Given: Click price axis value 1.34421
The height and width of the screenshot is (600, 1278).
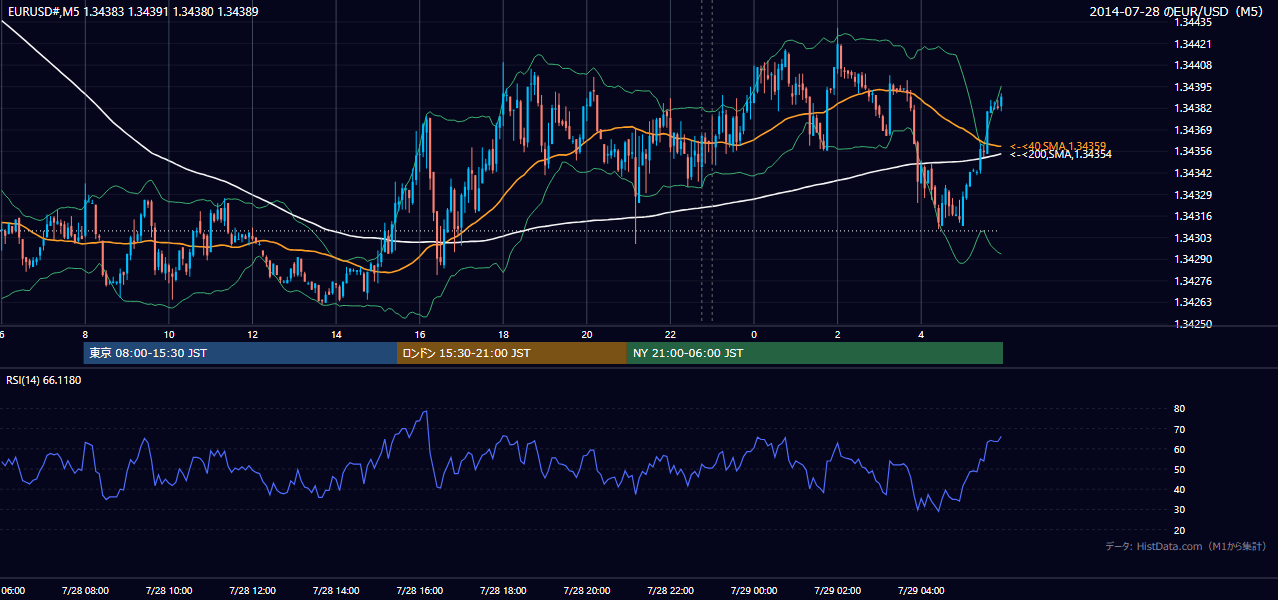Looking at the screenshot, I should [1194, 44].
